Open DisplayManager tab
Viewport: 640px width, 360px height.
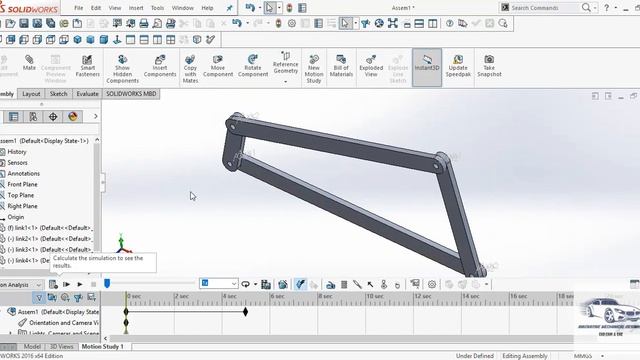coord(73,117)
